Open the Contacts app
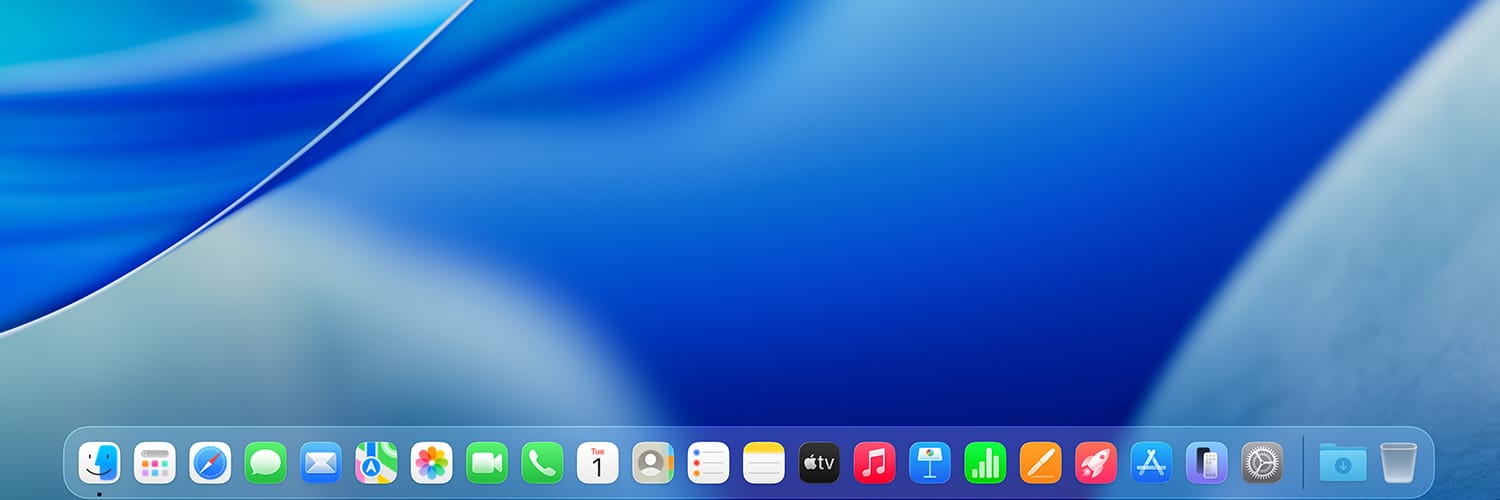This screenshot has height=500, width=1500. [x=653, y=463]
